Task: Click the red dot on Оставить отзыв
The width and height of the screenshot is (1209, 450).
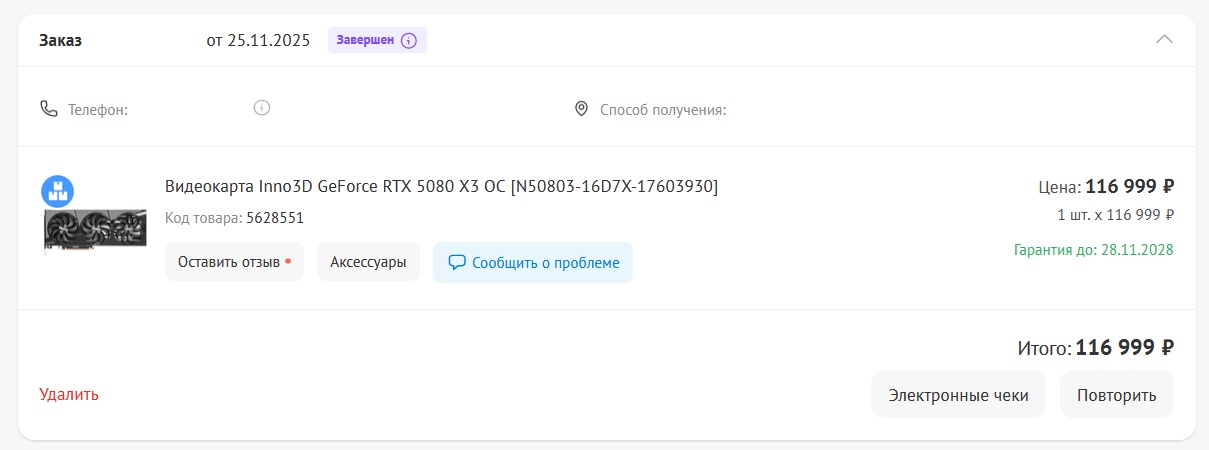Action: tap(288, 262)
